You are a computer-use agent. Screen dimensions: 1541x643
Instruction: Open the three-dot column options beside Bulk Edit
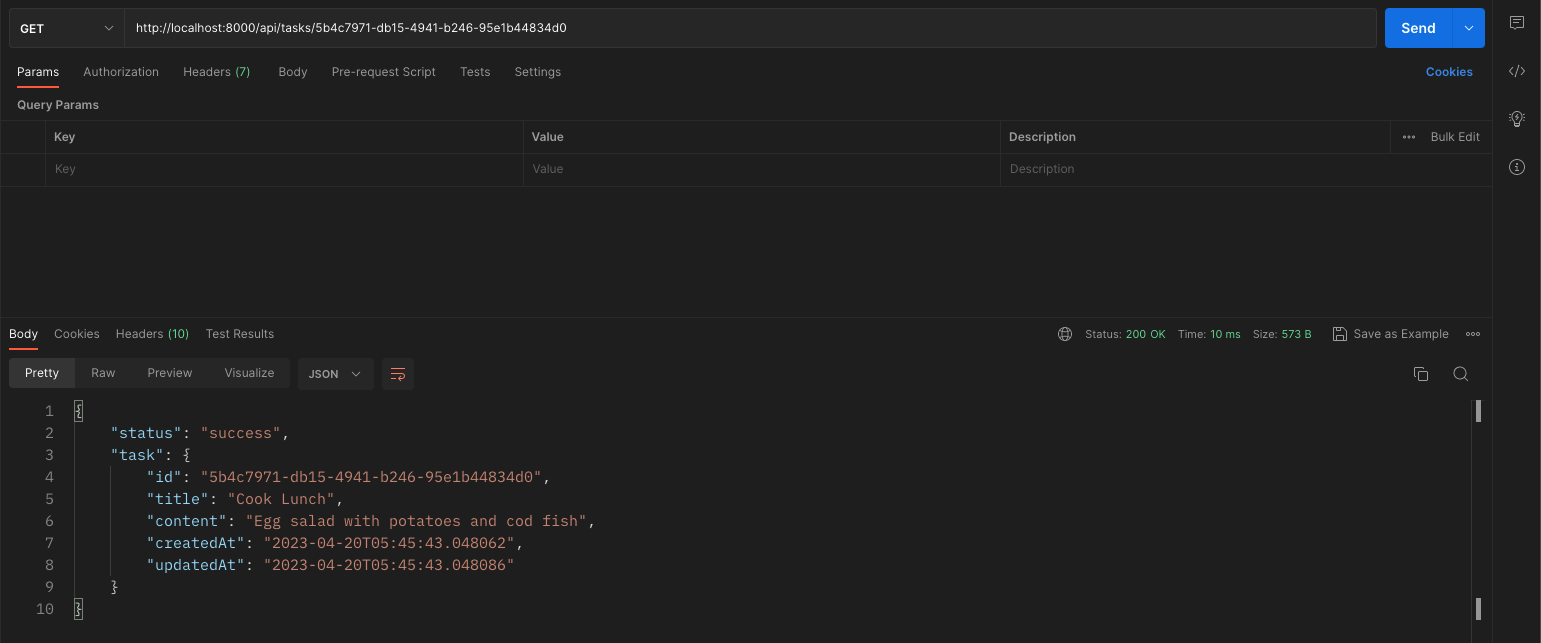(1409, 137)
